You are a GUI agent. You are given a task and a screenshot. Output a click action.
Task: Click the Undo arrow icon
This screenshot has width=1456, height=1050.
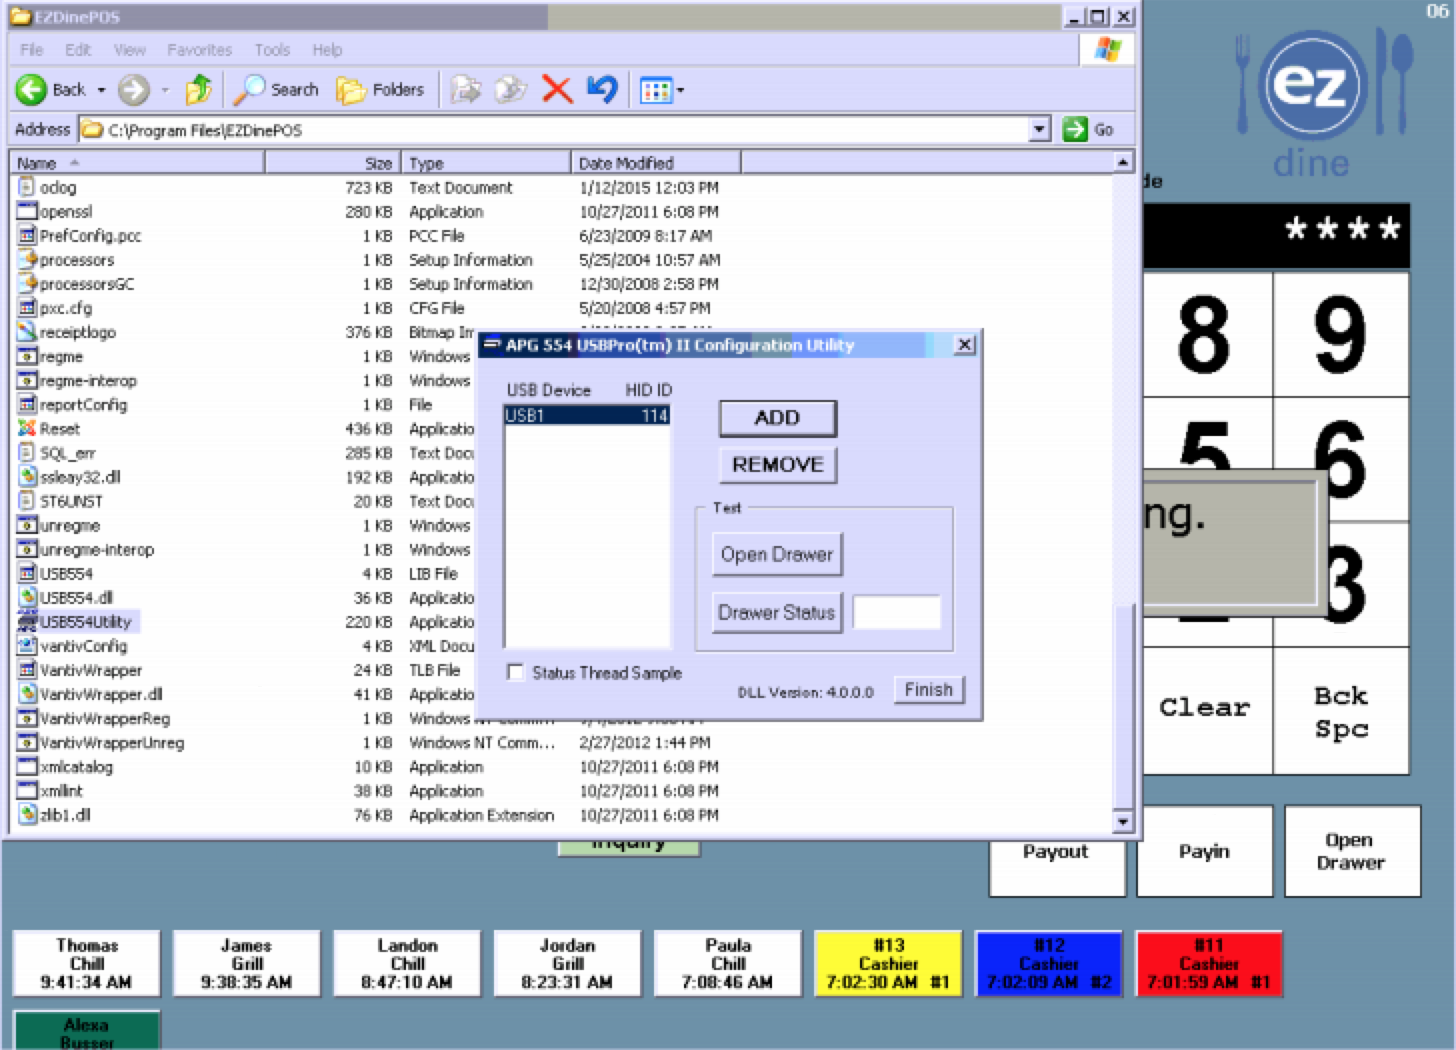pyautogui.click(x=602, y=90)
